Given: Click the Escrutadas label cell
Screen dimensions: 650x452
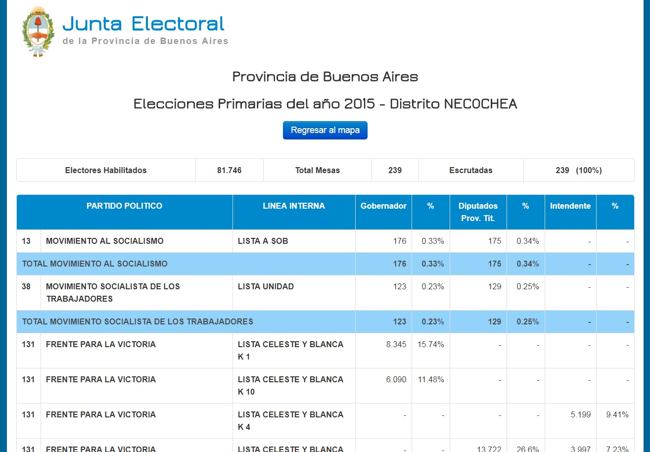Looking at the screenshot, I should pyautogui.click(x=470, y=170).
